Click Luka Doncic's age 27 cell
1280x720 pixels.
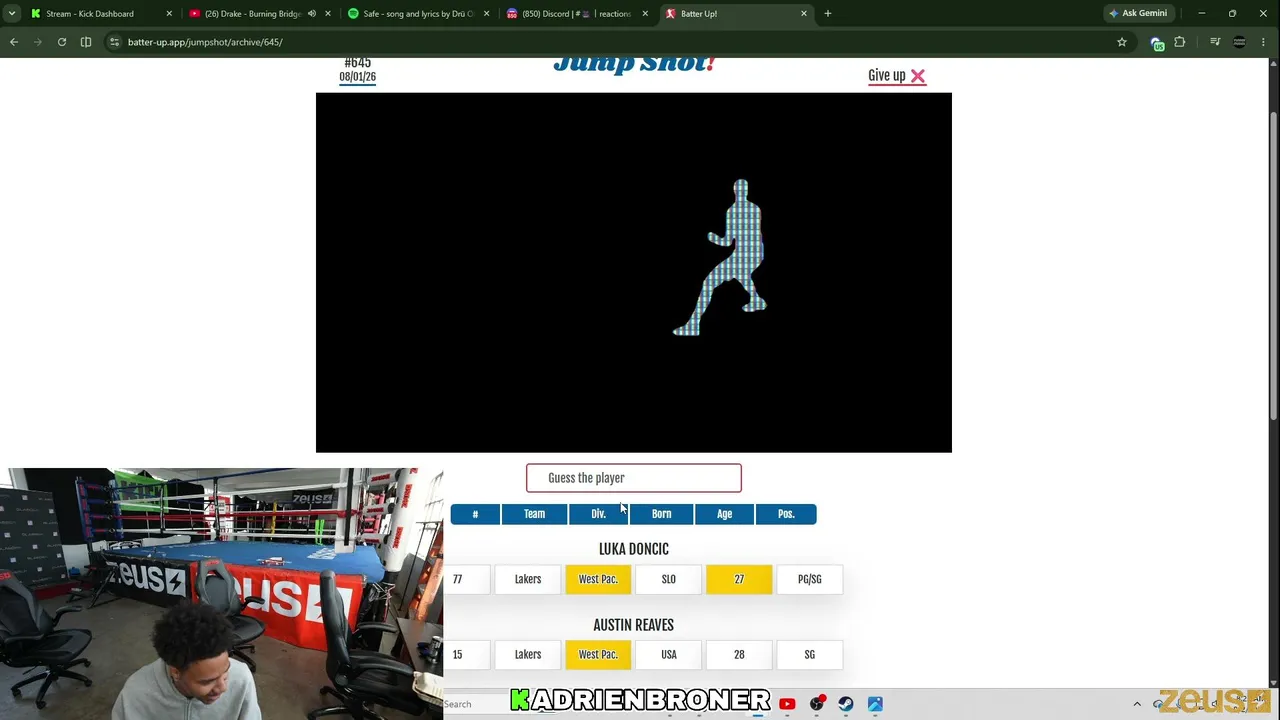point(739,579)
